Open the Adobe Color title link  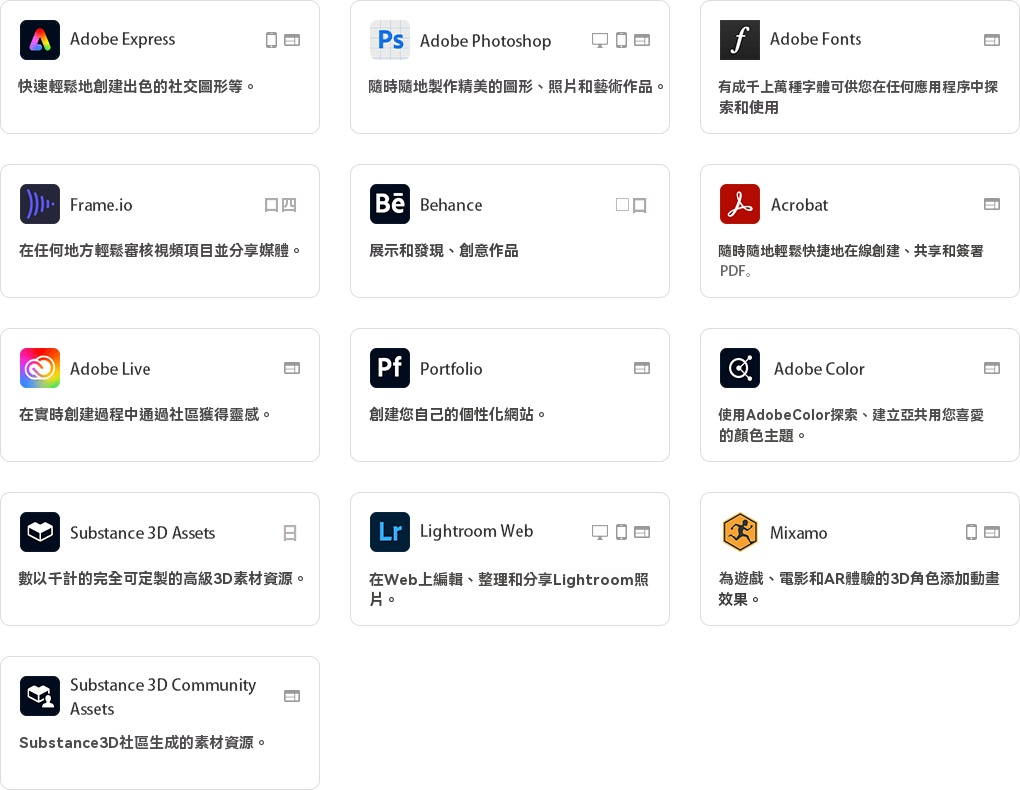pos(819,369)
